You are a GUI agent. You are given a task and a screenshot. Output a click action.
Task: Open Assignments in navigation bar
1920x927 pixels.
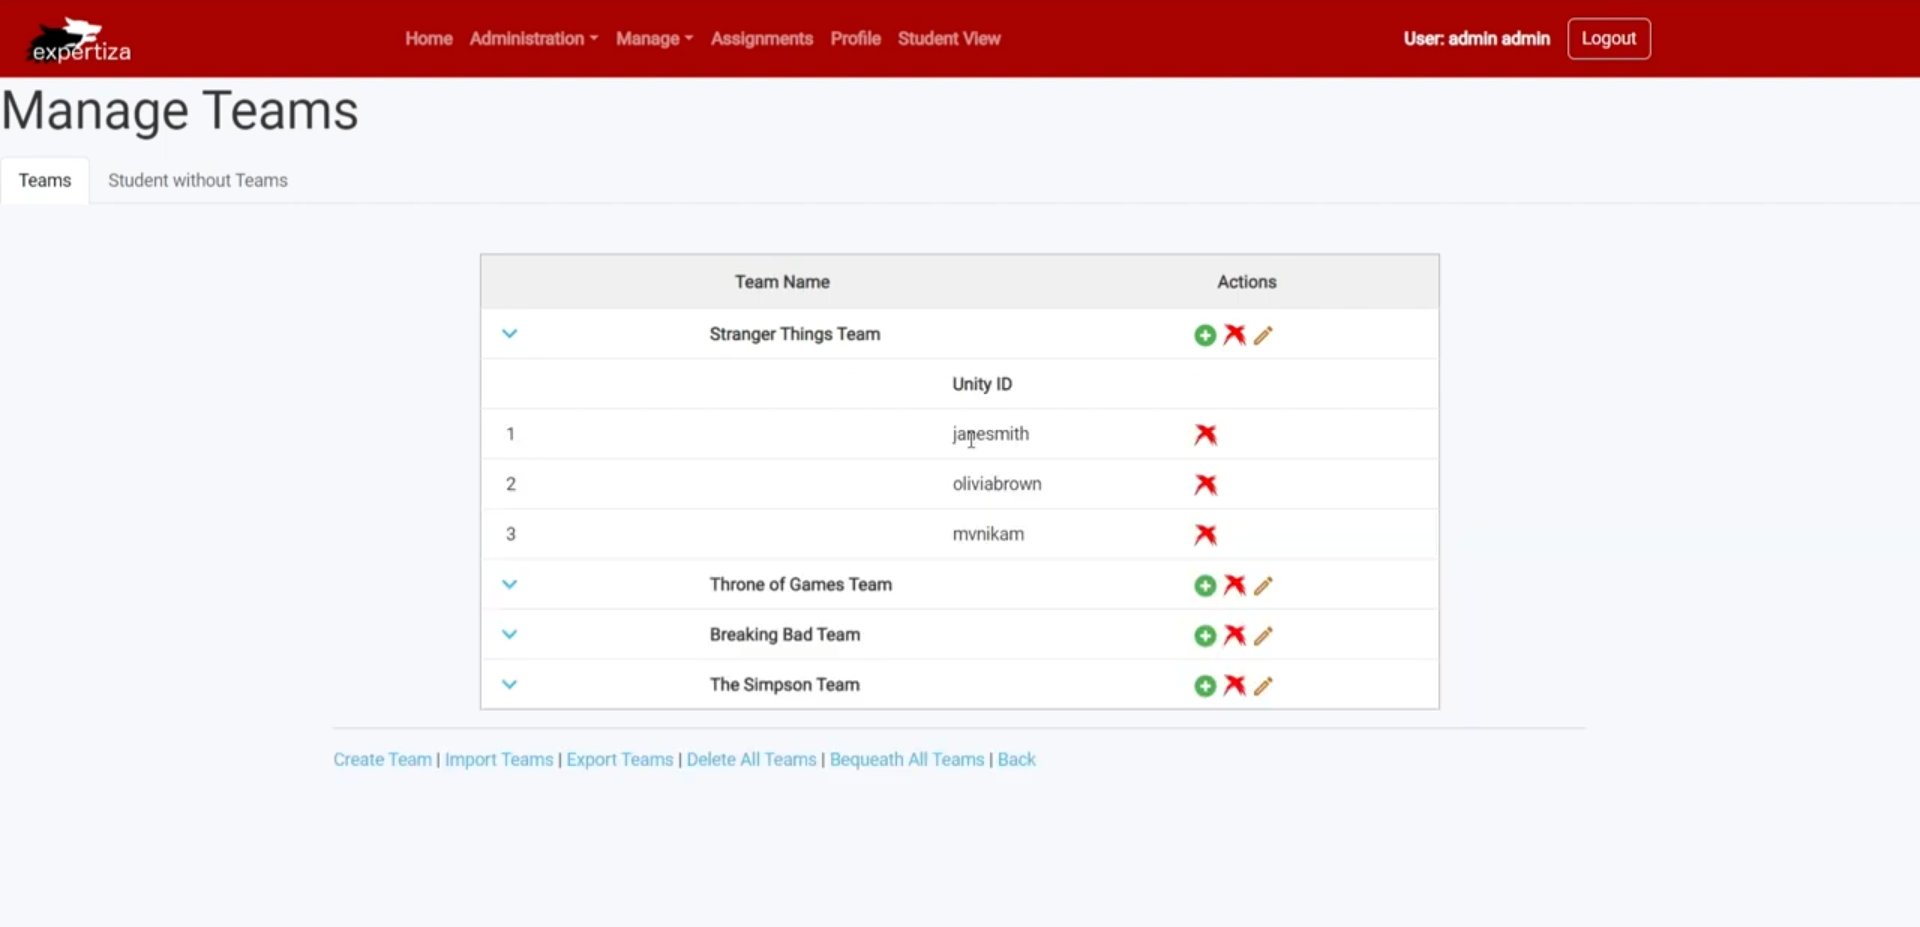pos(762,38)
